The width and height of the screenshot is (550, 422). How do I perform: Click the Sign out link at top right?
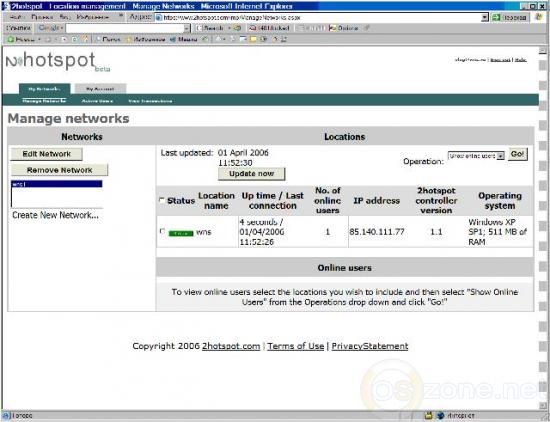click(500, 60)
